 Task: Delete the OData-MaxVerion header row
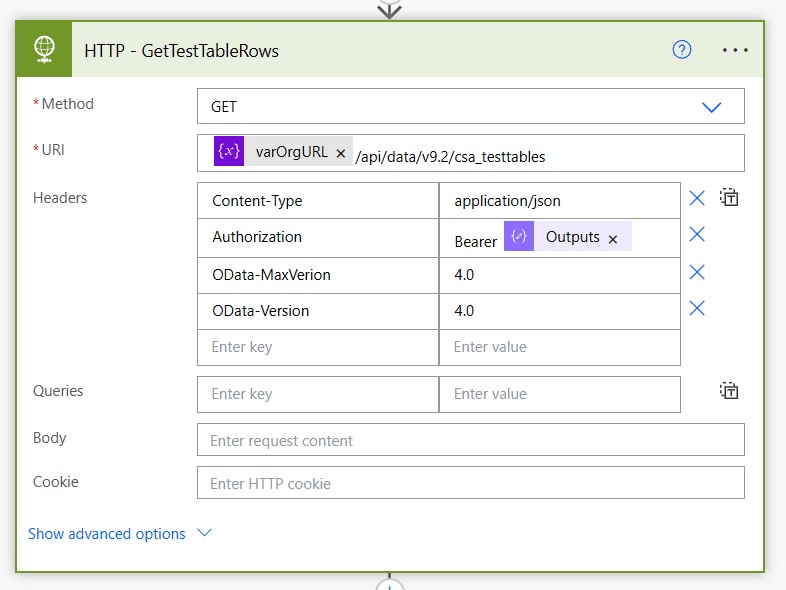697,272
